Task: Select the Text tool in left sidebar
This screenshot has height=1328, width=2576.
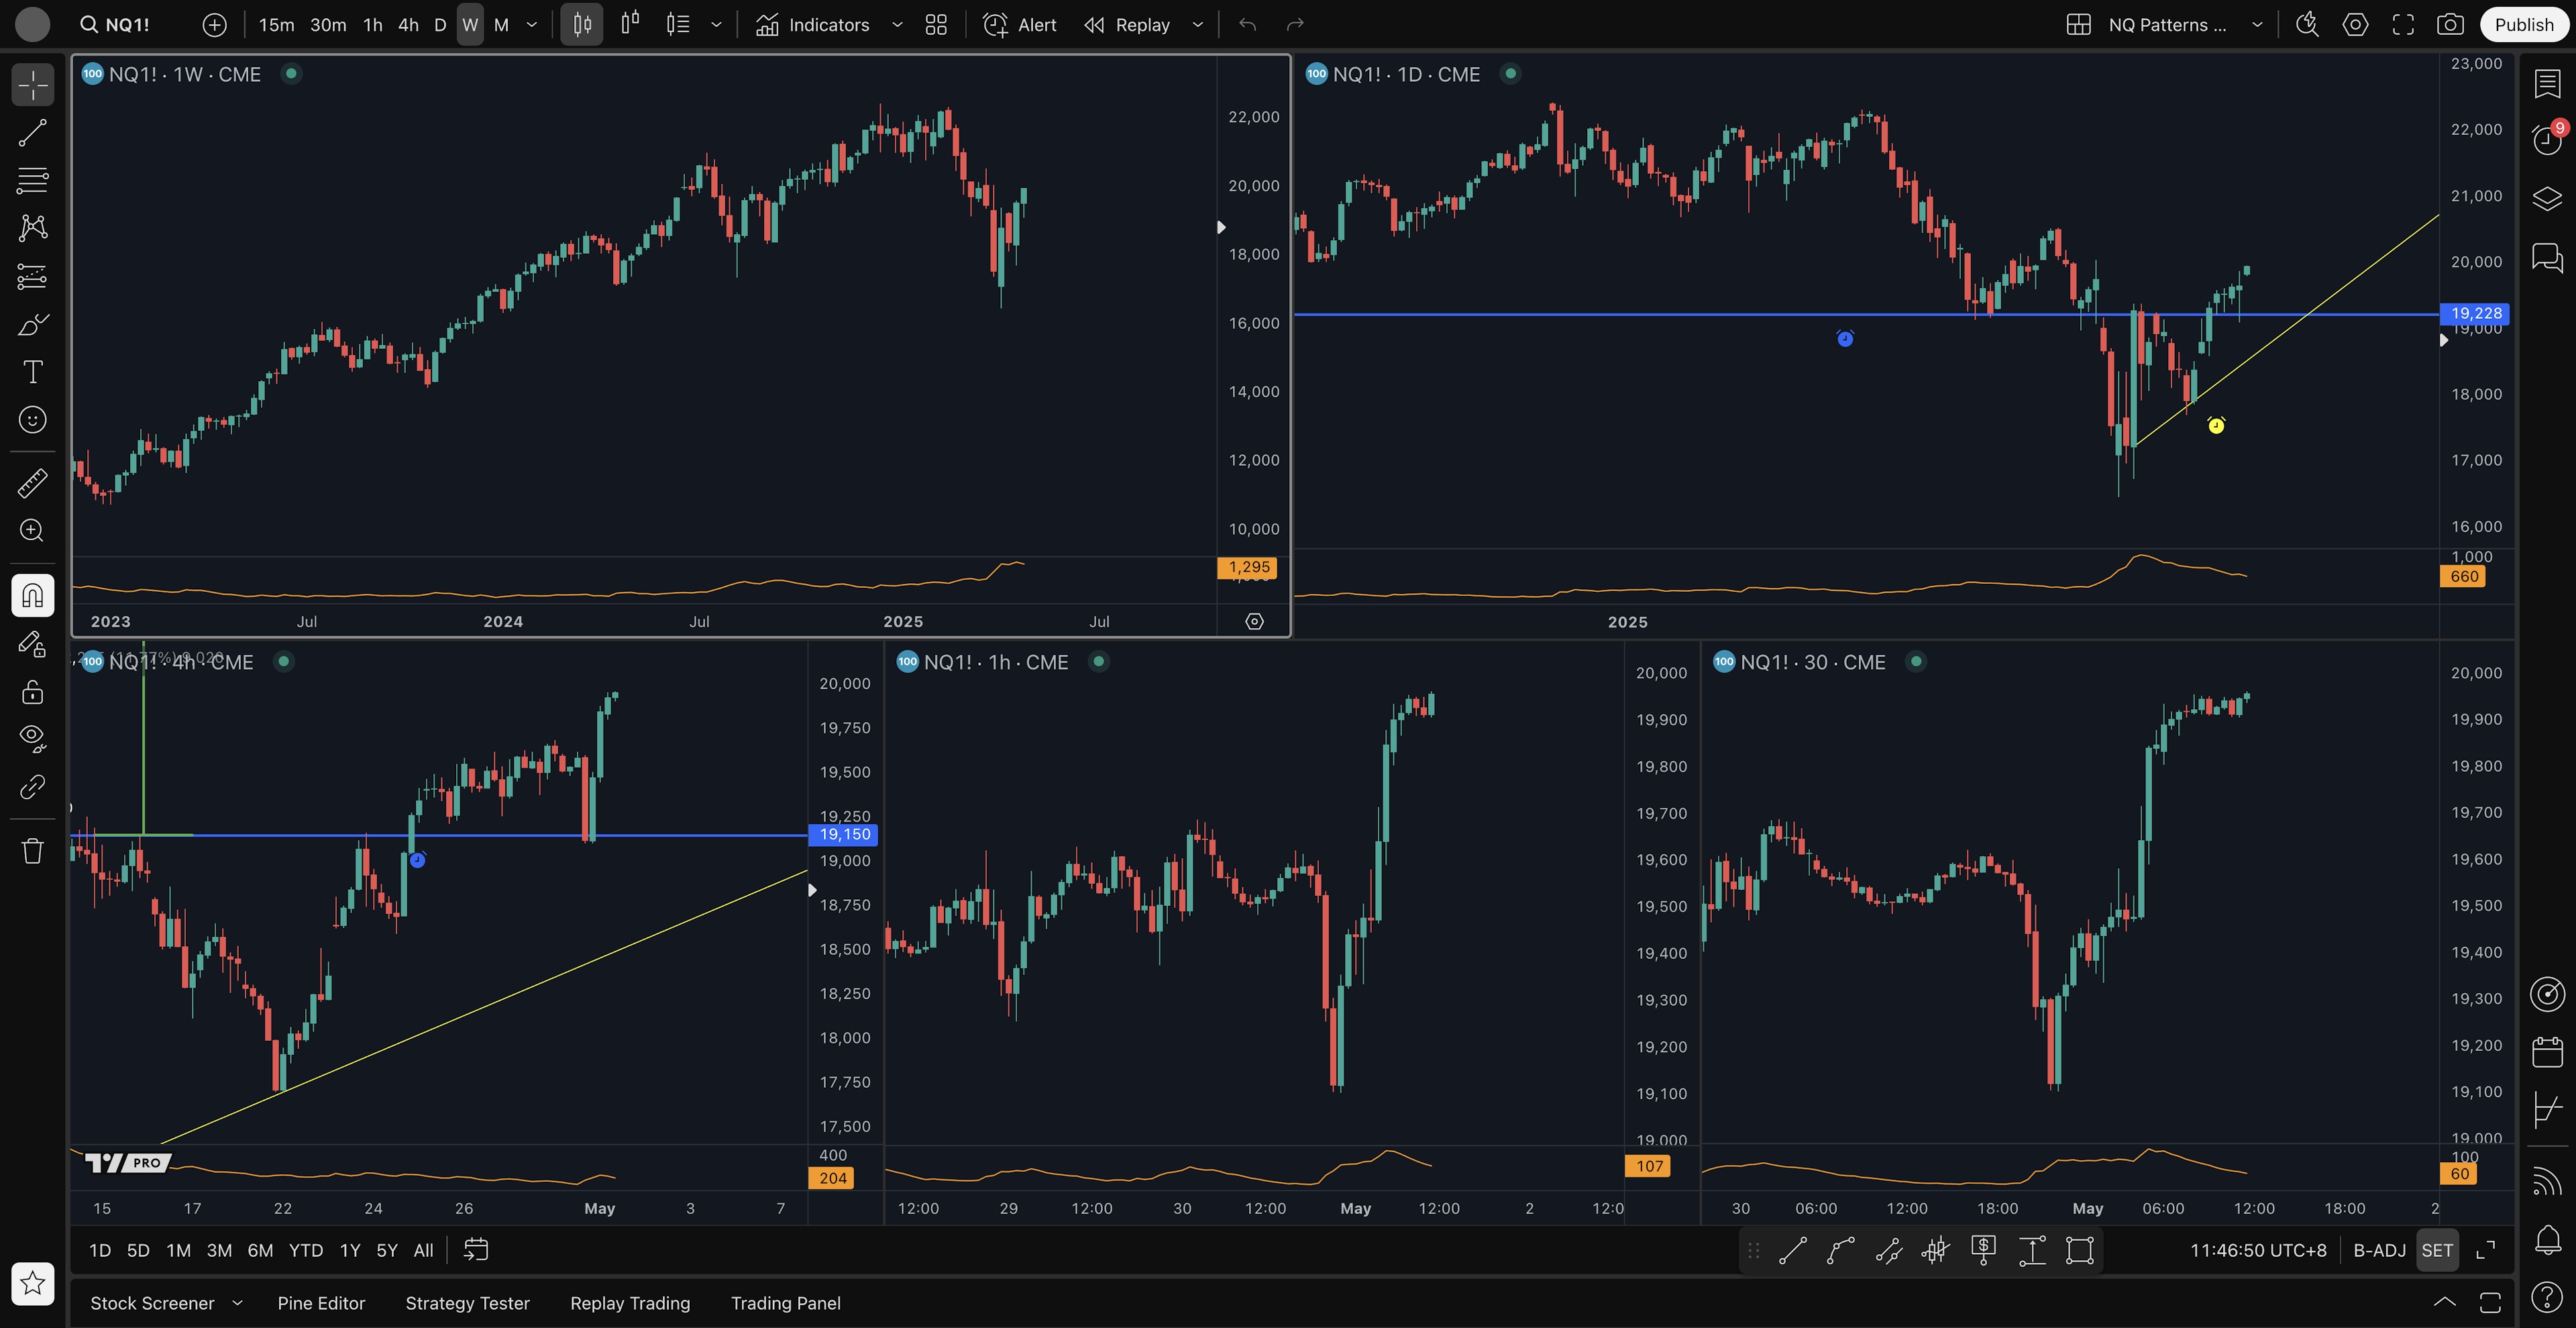Action: point(32,372)
